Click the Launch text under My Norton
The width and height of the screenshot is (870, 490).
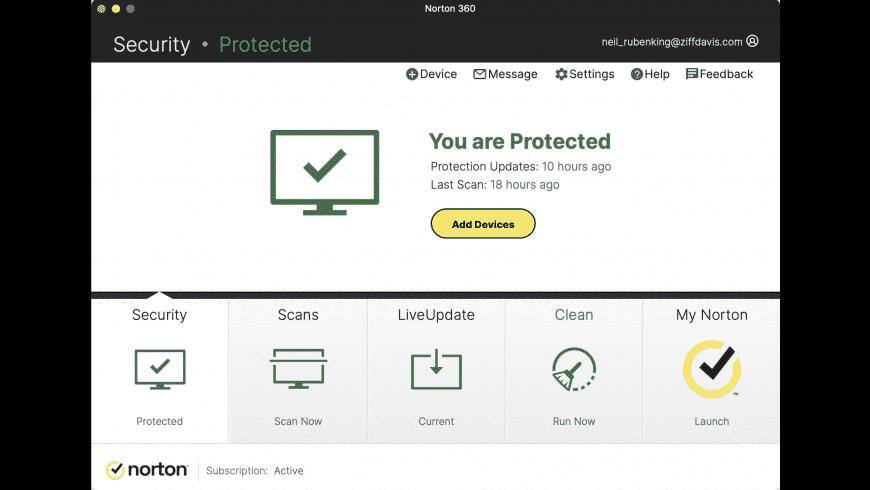pyautogui.click(x=712, y=421)
